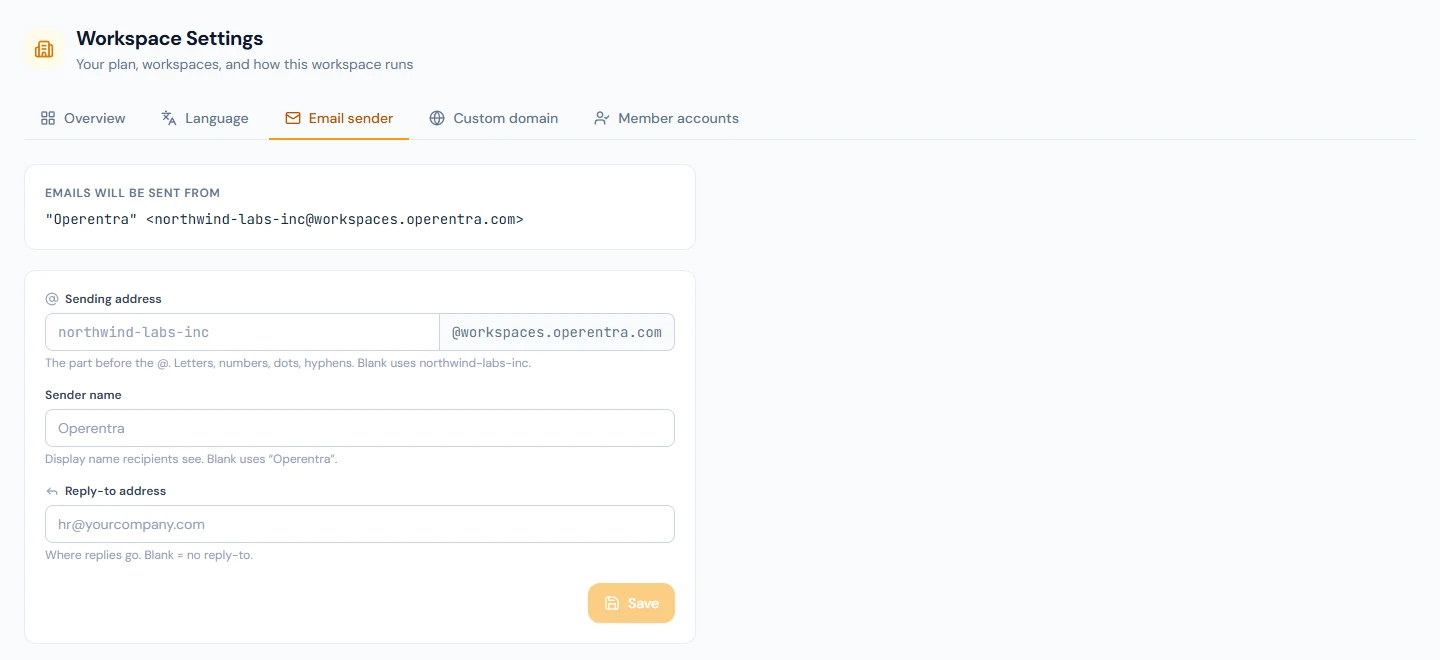1440x660 pixels.
Task: Click the Reply-to address label
Action: (x=115, y=491)
